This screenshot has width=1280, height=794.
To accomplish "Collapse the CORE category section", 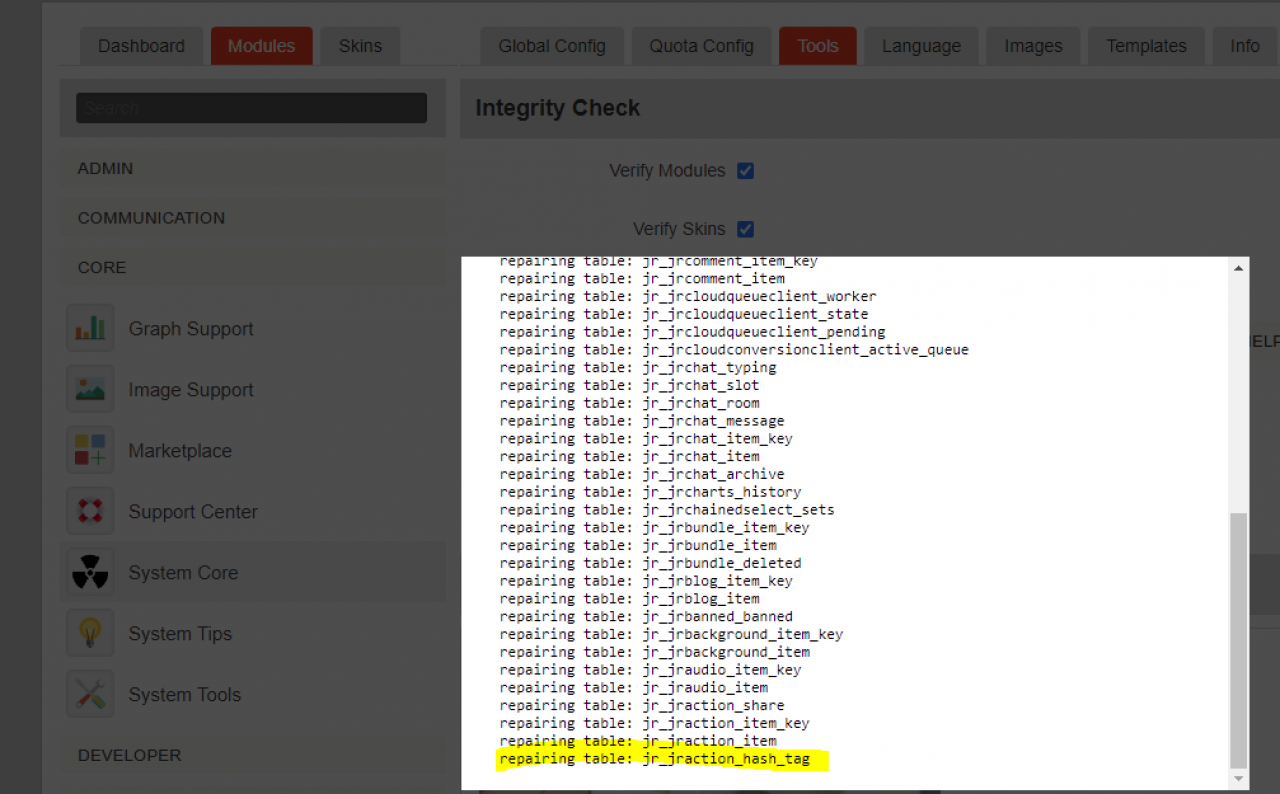I will [253, 267].
